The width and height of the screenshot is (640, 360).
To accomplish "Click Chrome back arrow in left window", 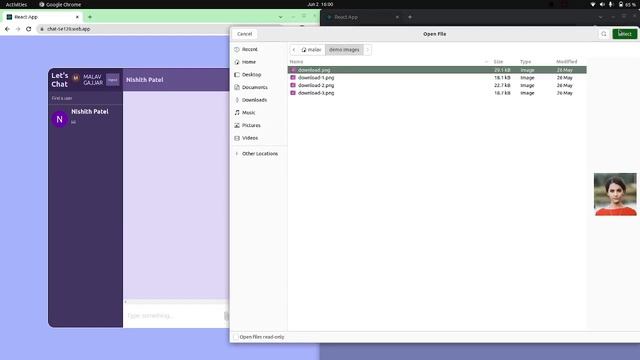I will point(7,29).
